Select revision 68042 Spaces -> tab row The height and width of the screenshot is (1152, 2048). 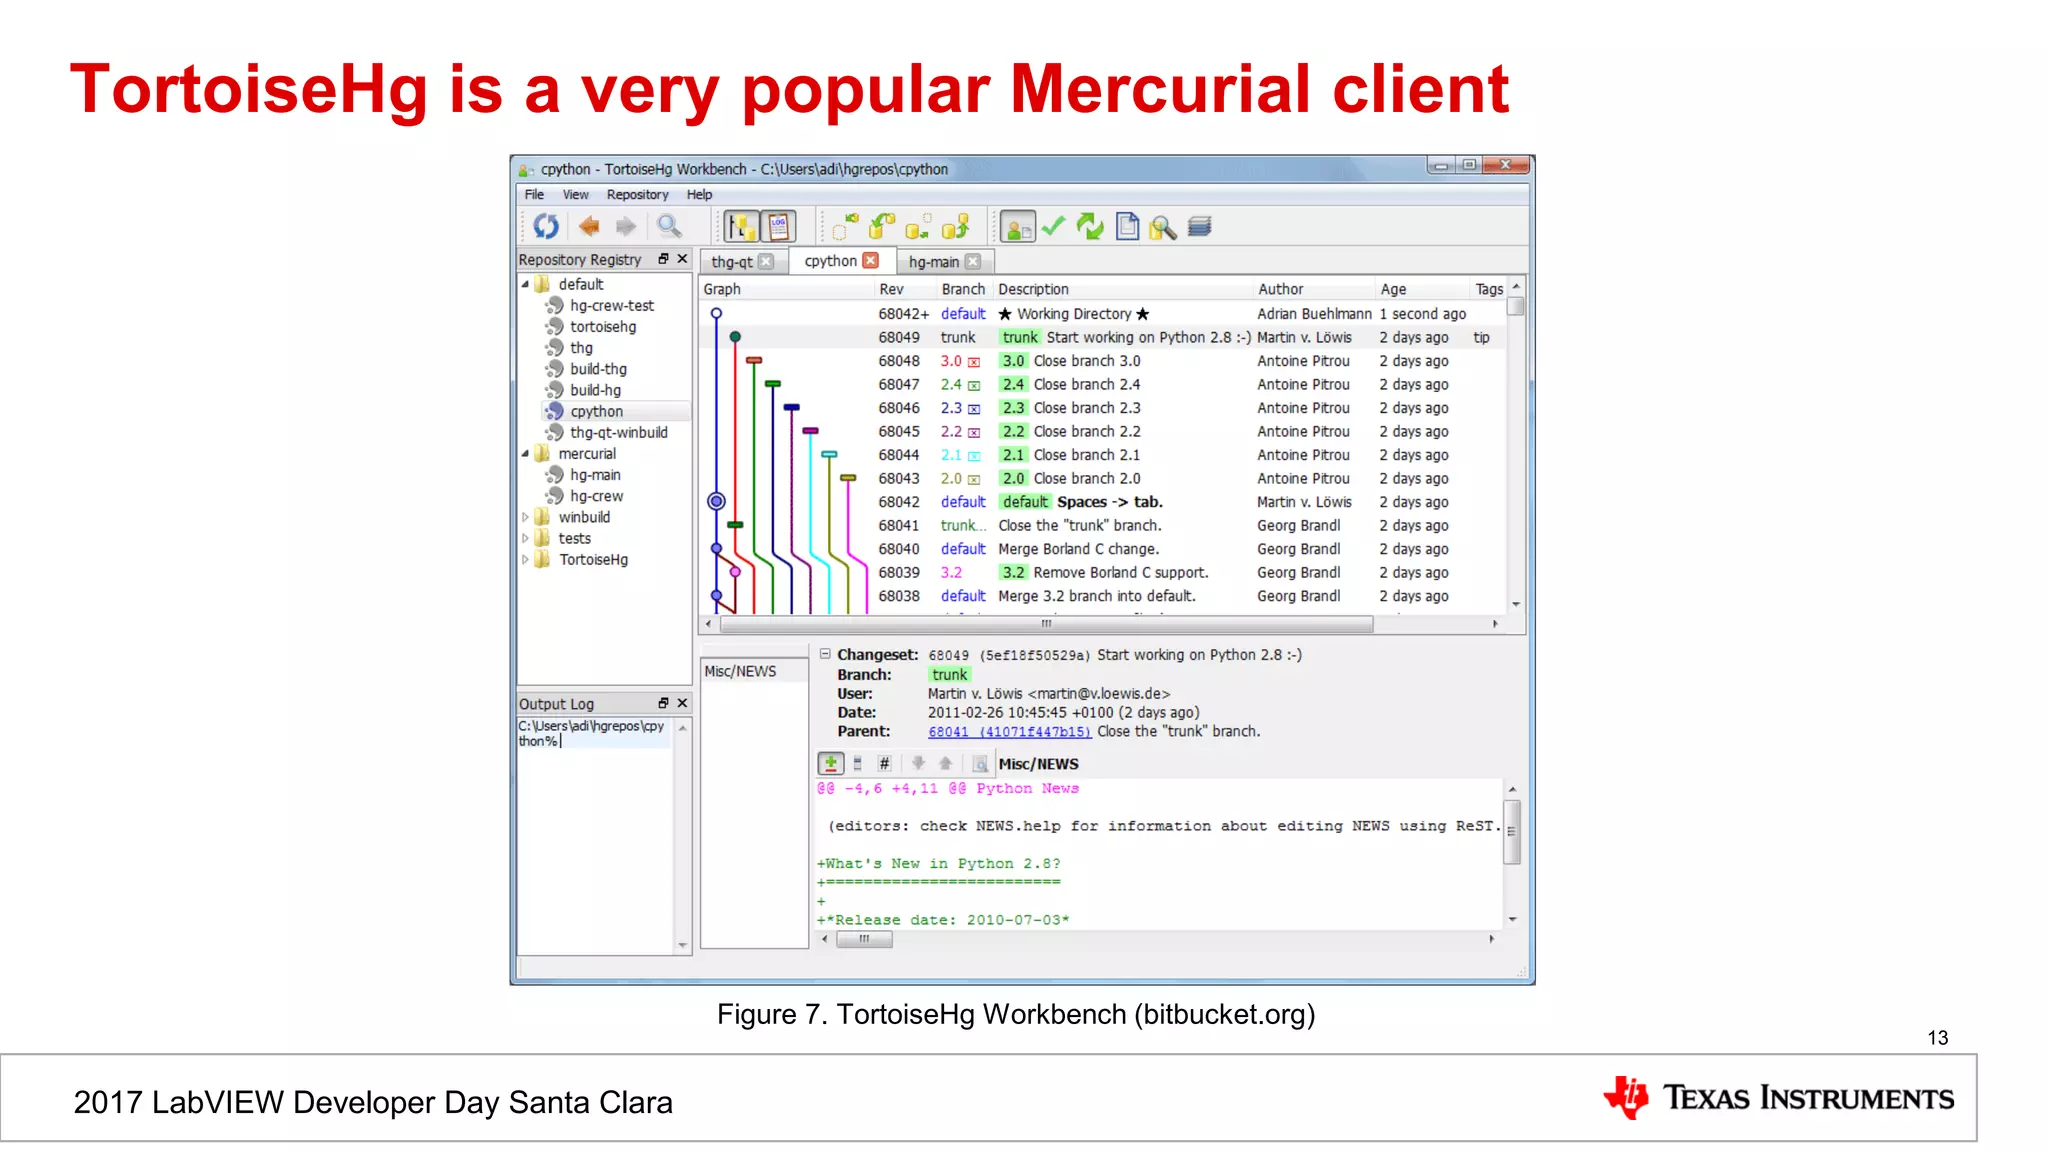click(1103, 502)
